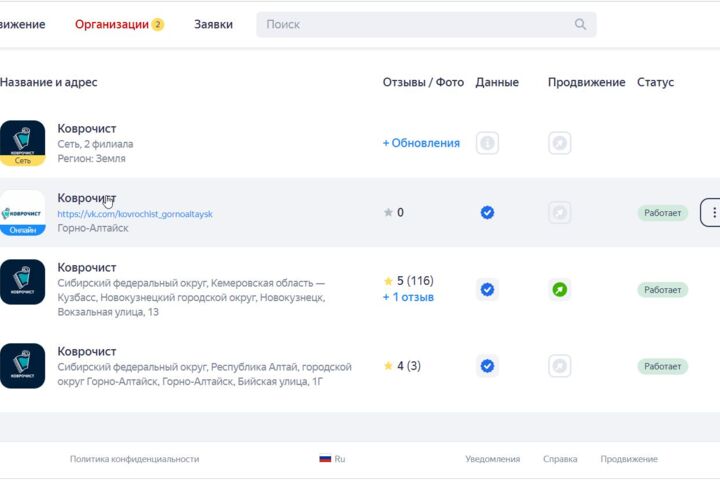The height and width of the screenshot is (480, 720).
Task: Click the Поиск search field
Action: point(426,24)
